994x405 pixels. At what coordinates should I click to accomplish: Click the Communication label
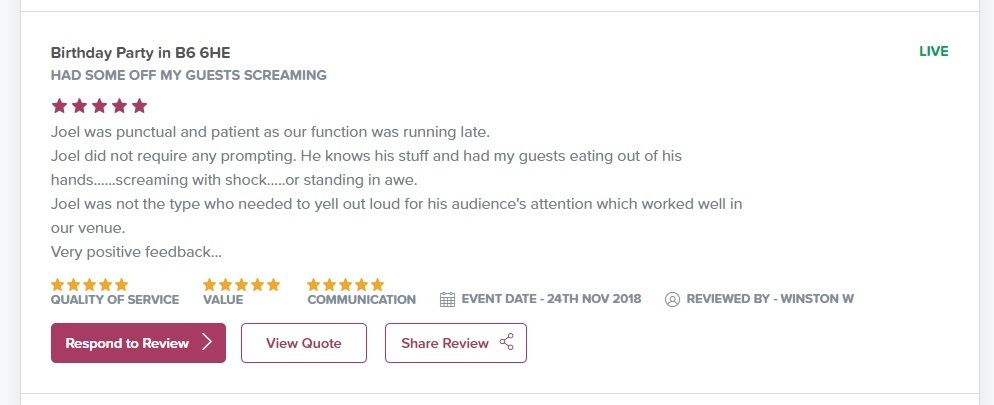point(361,300)
